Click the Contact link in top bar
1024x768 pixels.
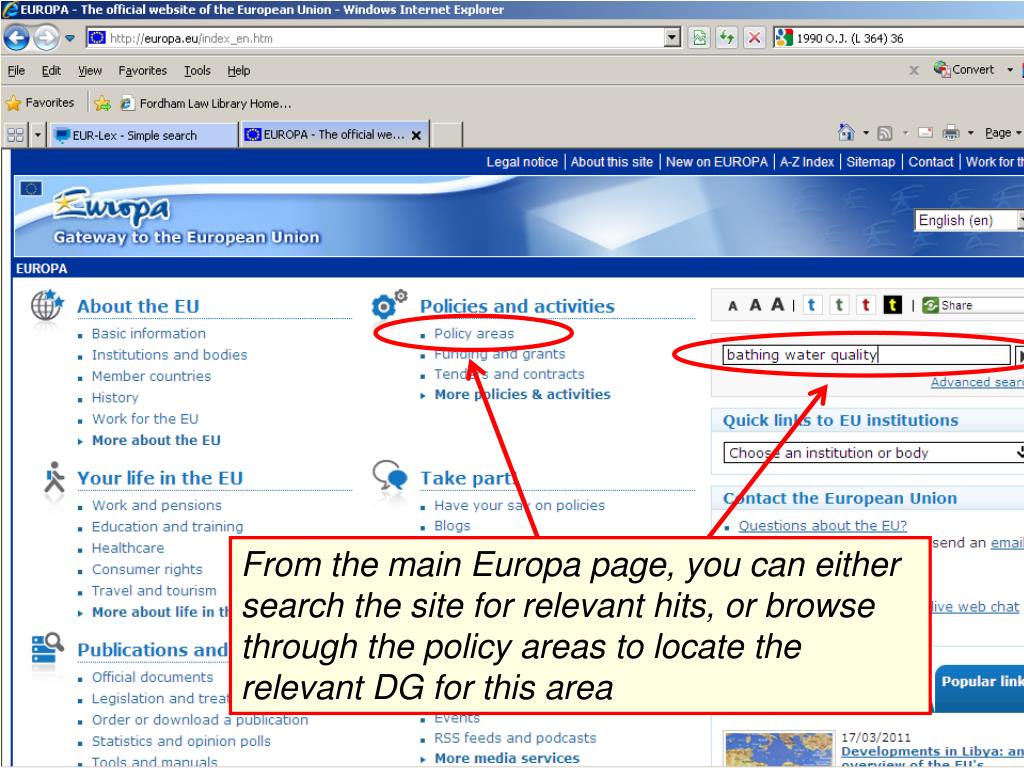coord(931,162)
